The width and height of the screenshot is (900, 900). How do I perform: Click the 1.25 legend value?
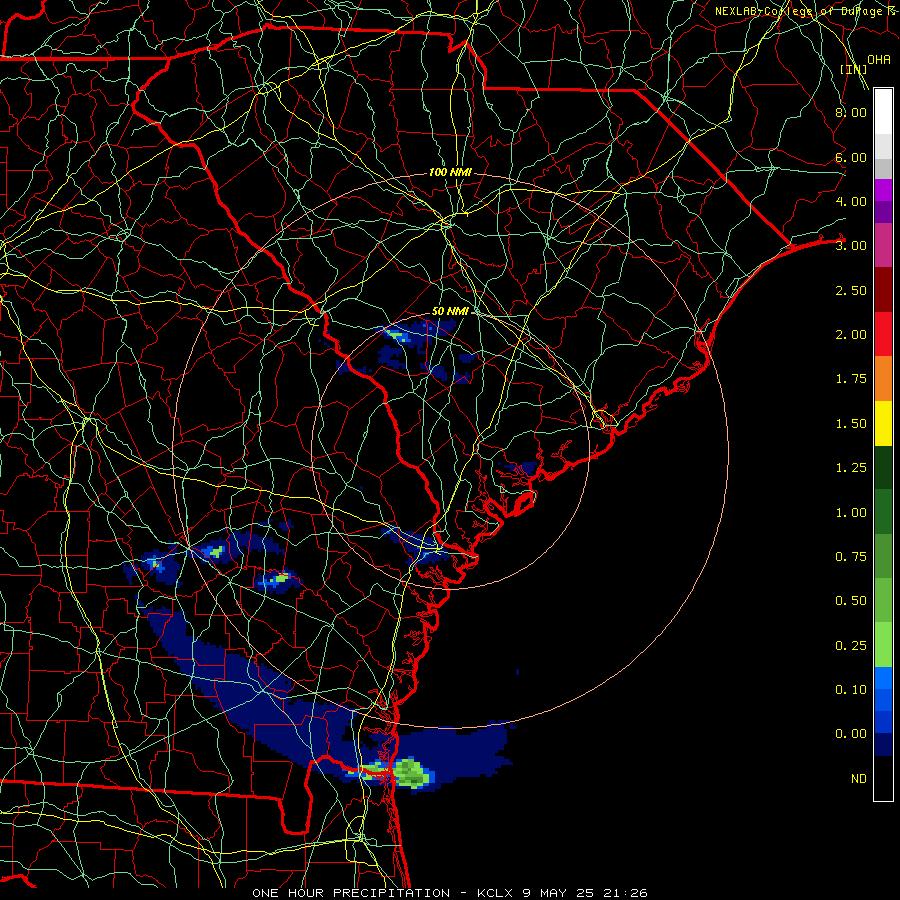[x=851, y=468]
